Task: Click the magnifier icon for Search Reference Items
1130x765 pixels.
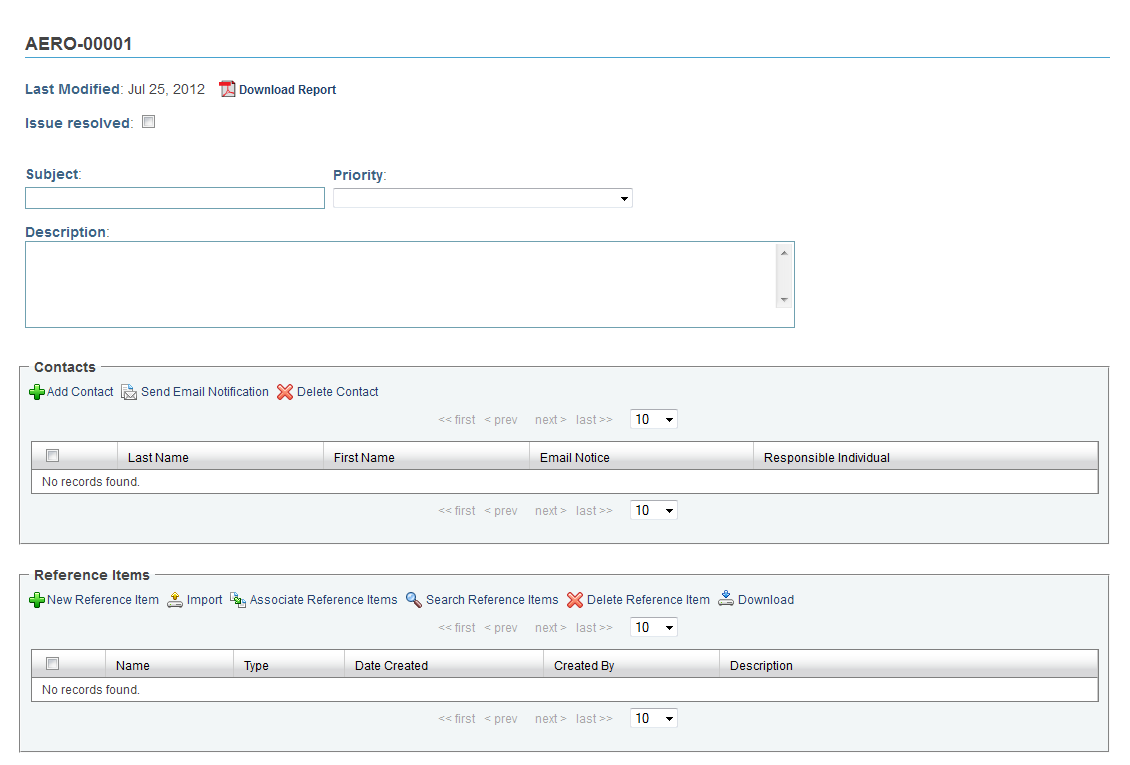Action: [414, 600]
